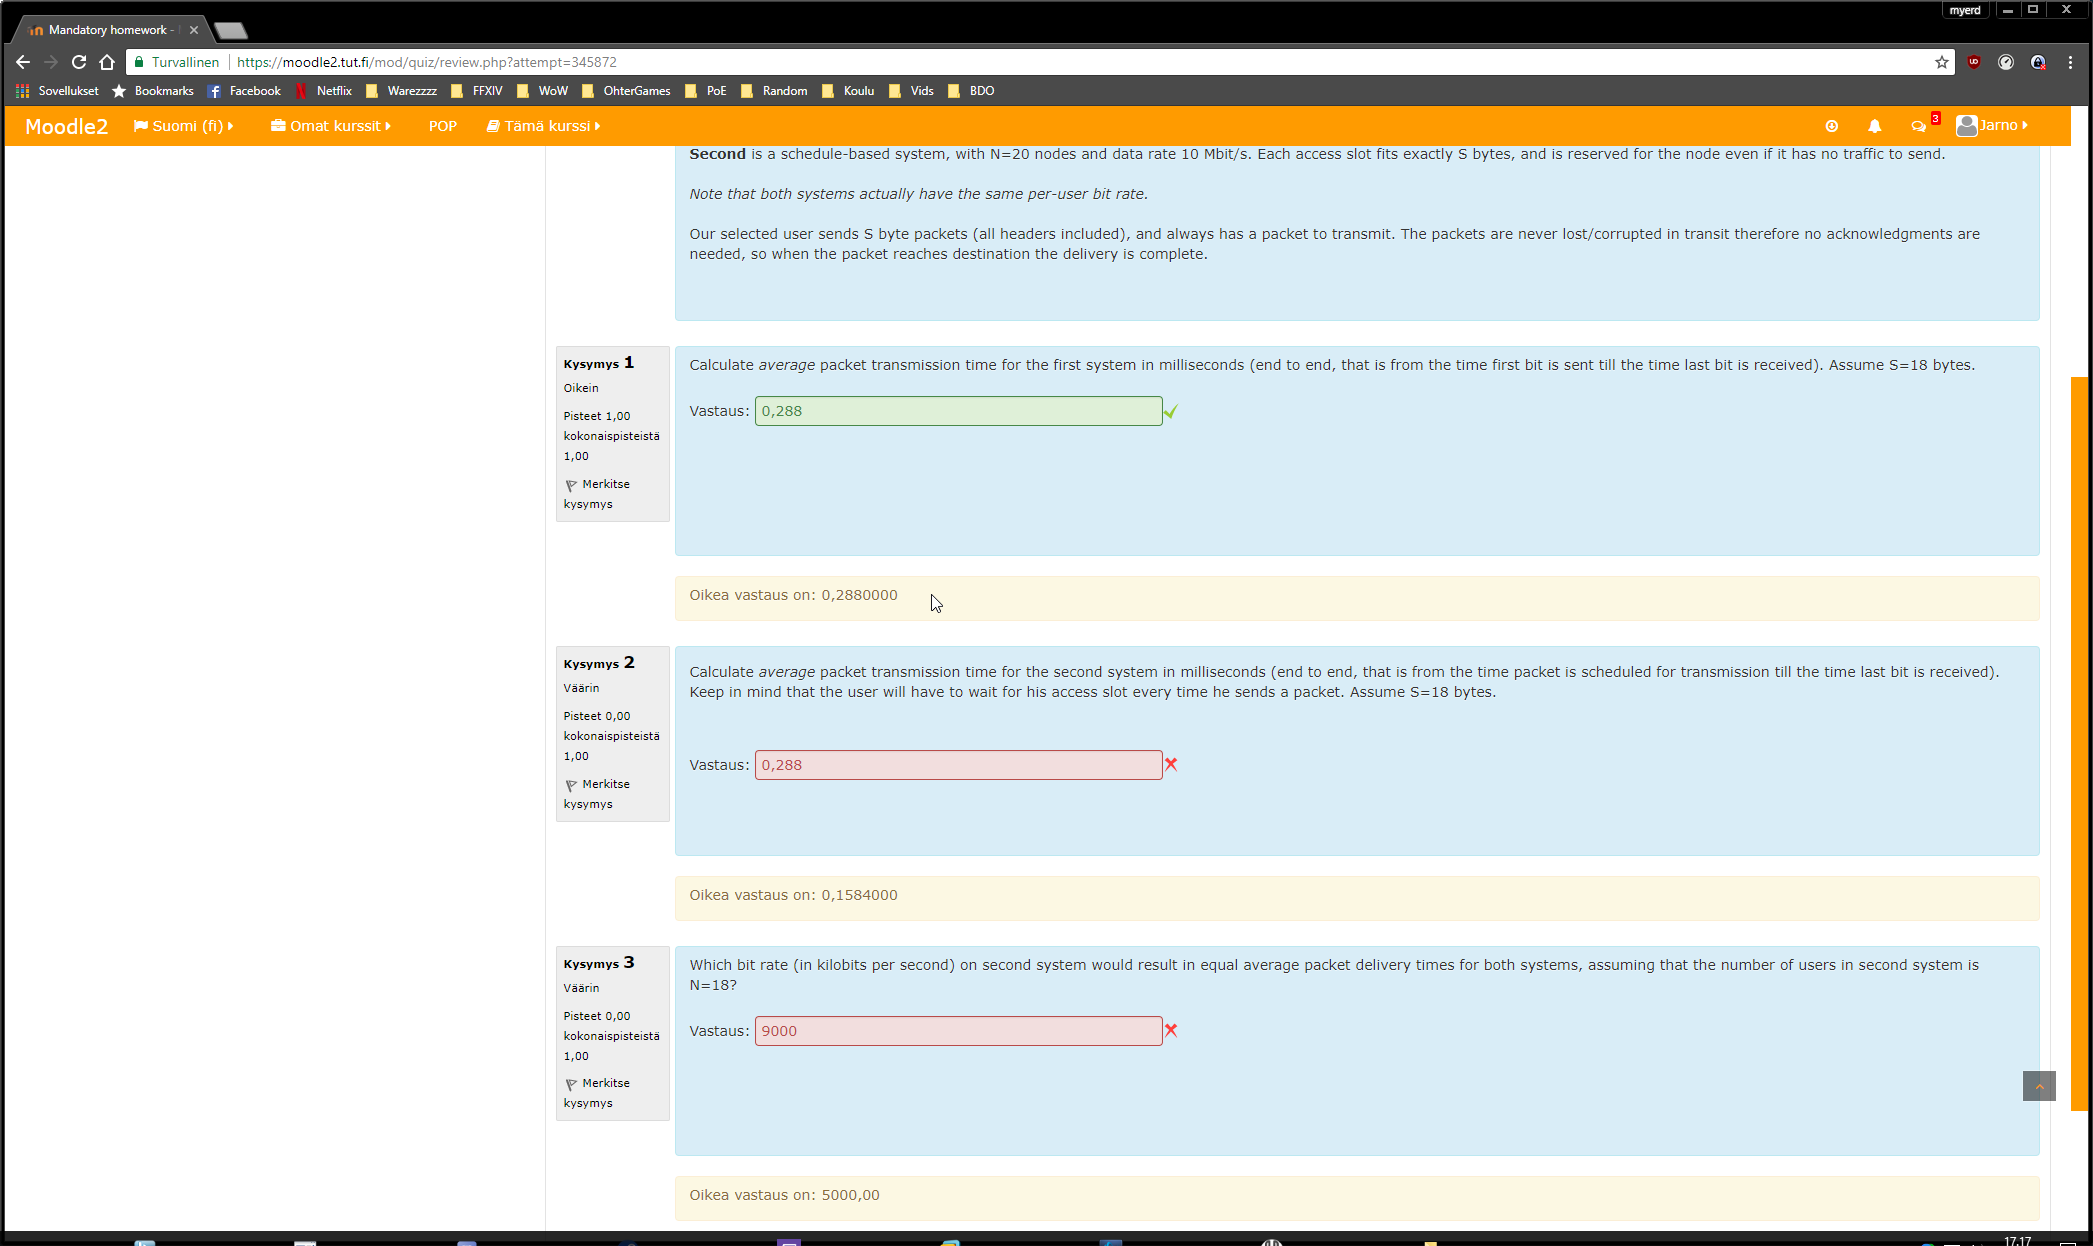Open the Netflix bookmark
The width and height of the screenshot is (2093, 1246).
(324, 91)
